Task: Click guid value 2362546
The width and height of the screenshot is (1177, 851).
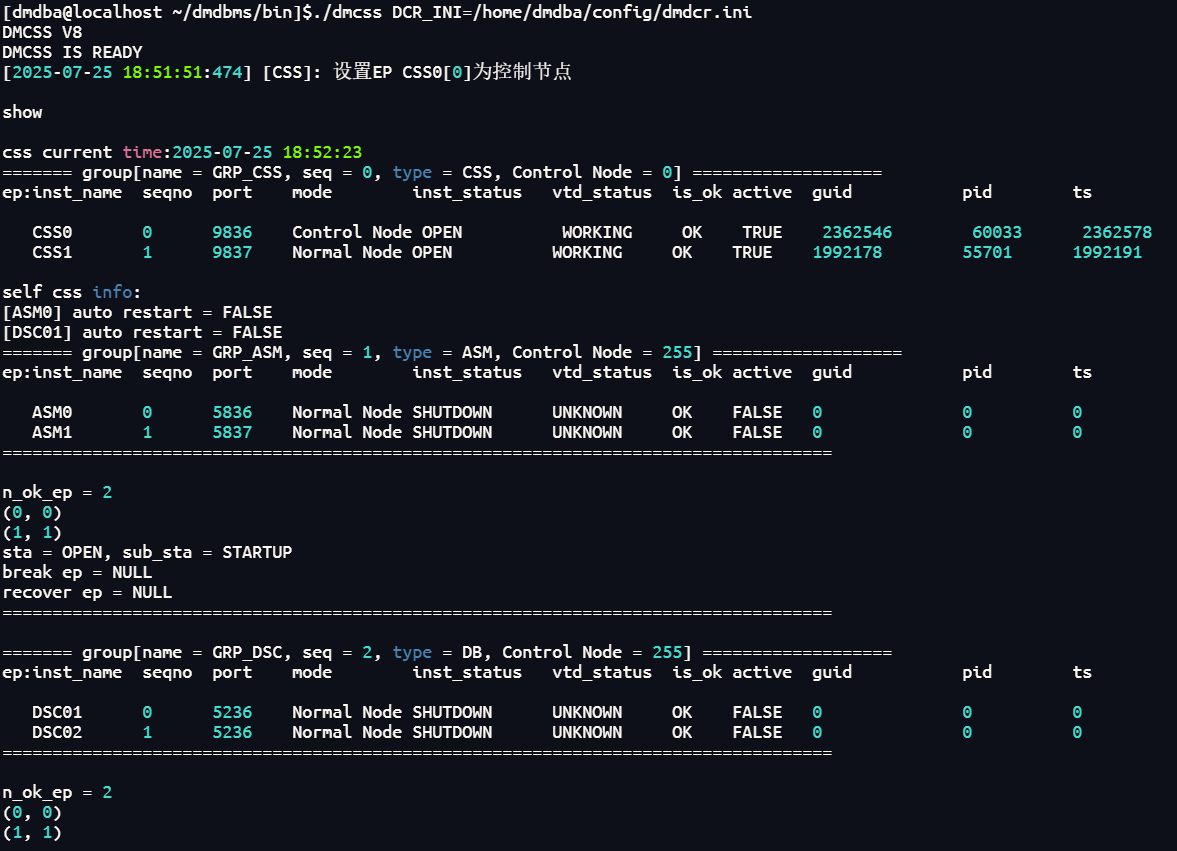Action: pos(857,233)
